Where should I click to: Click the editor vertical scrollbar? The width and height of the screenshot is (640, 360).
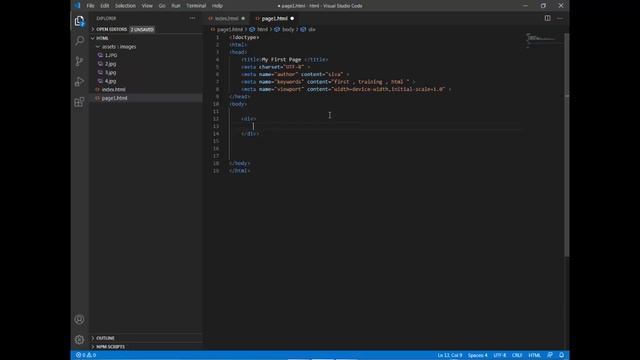(567, 144)
